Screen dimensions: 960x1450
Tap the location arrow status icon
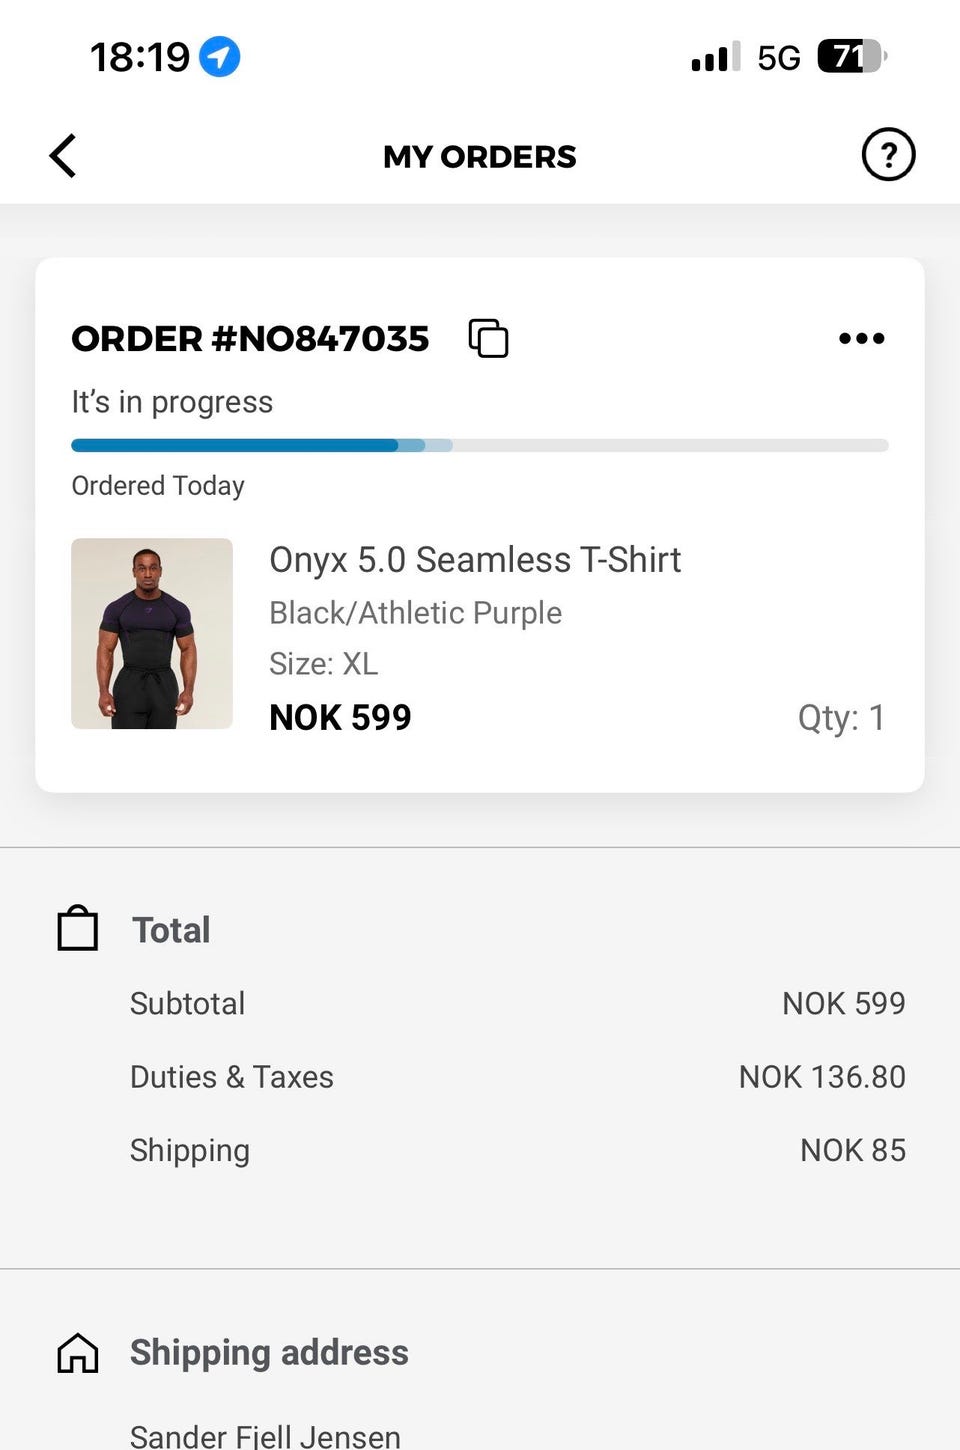(220, 56)
